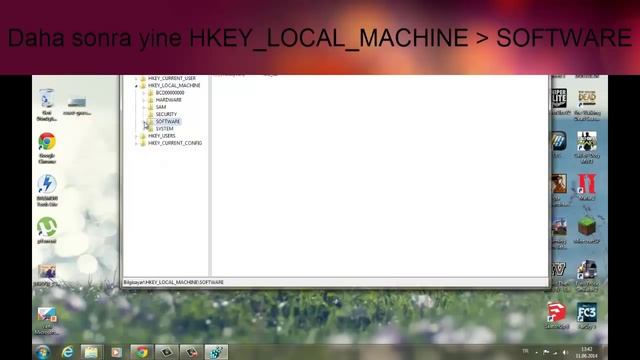Select the BCD00000000 registry key
This screenshot has width=640, height=360.
[x=170, y=93]
